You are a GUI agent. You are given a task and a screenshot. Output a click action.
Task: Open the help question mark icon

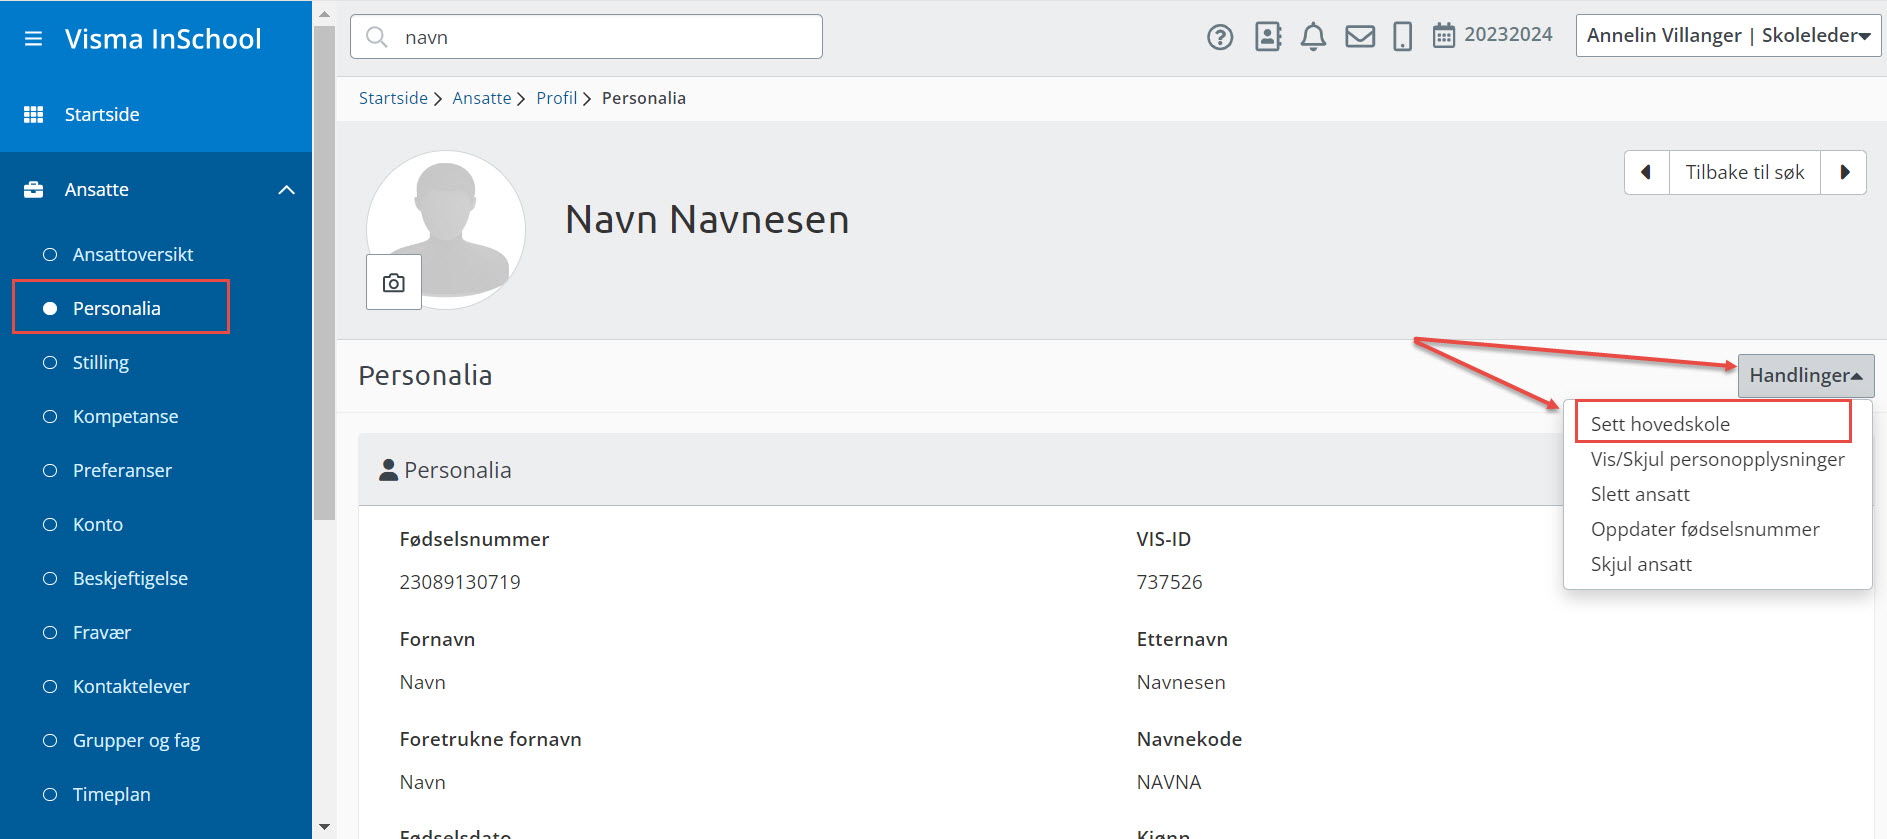(x=1220, y=37)
